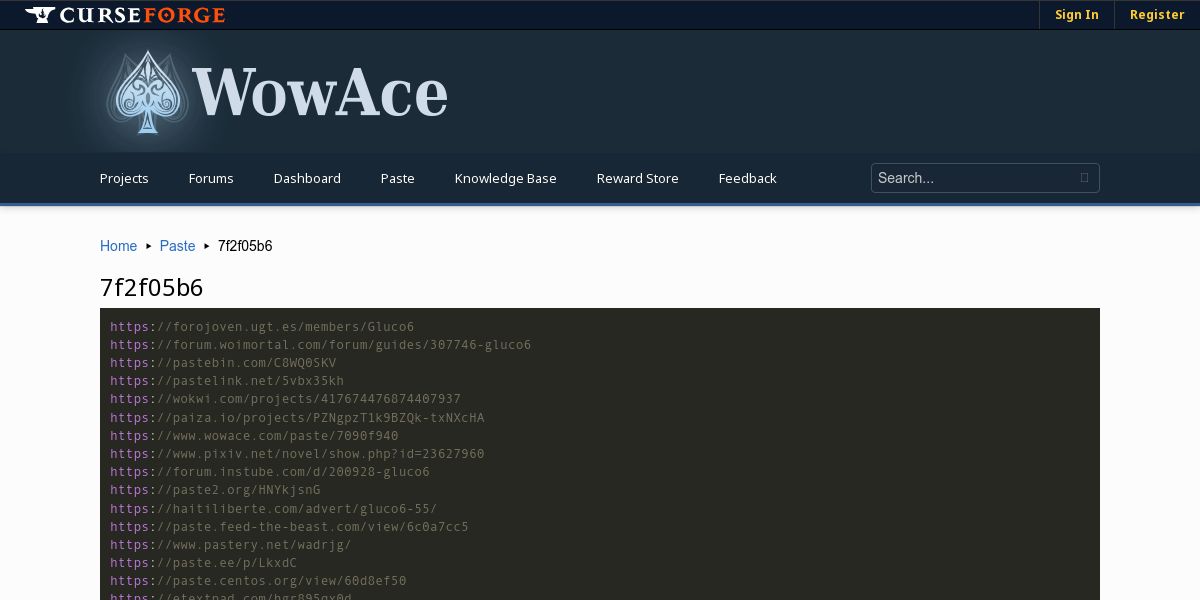
Task: Click the paste.ee/p/LkxdC line
Action: (x=203, y=563)
